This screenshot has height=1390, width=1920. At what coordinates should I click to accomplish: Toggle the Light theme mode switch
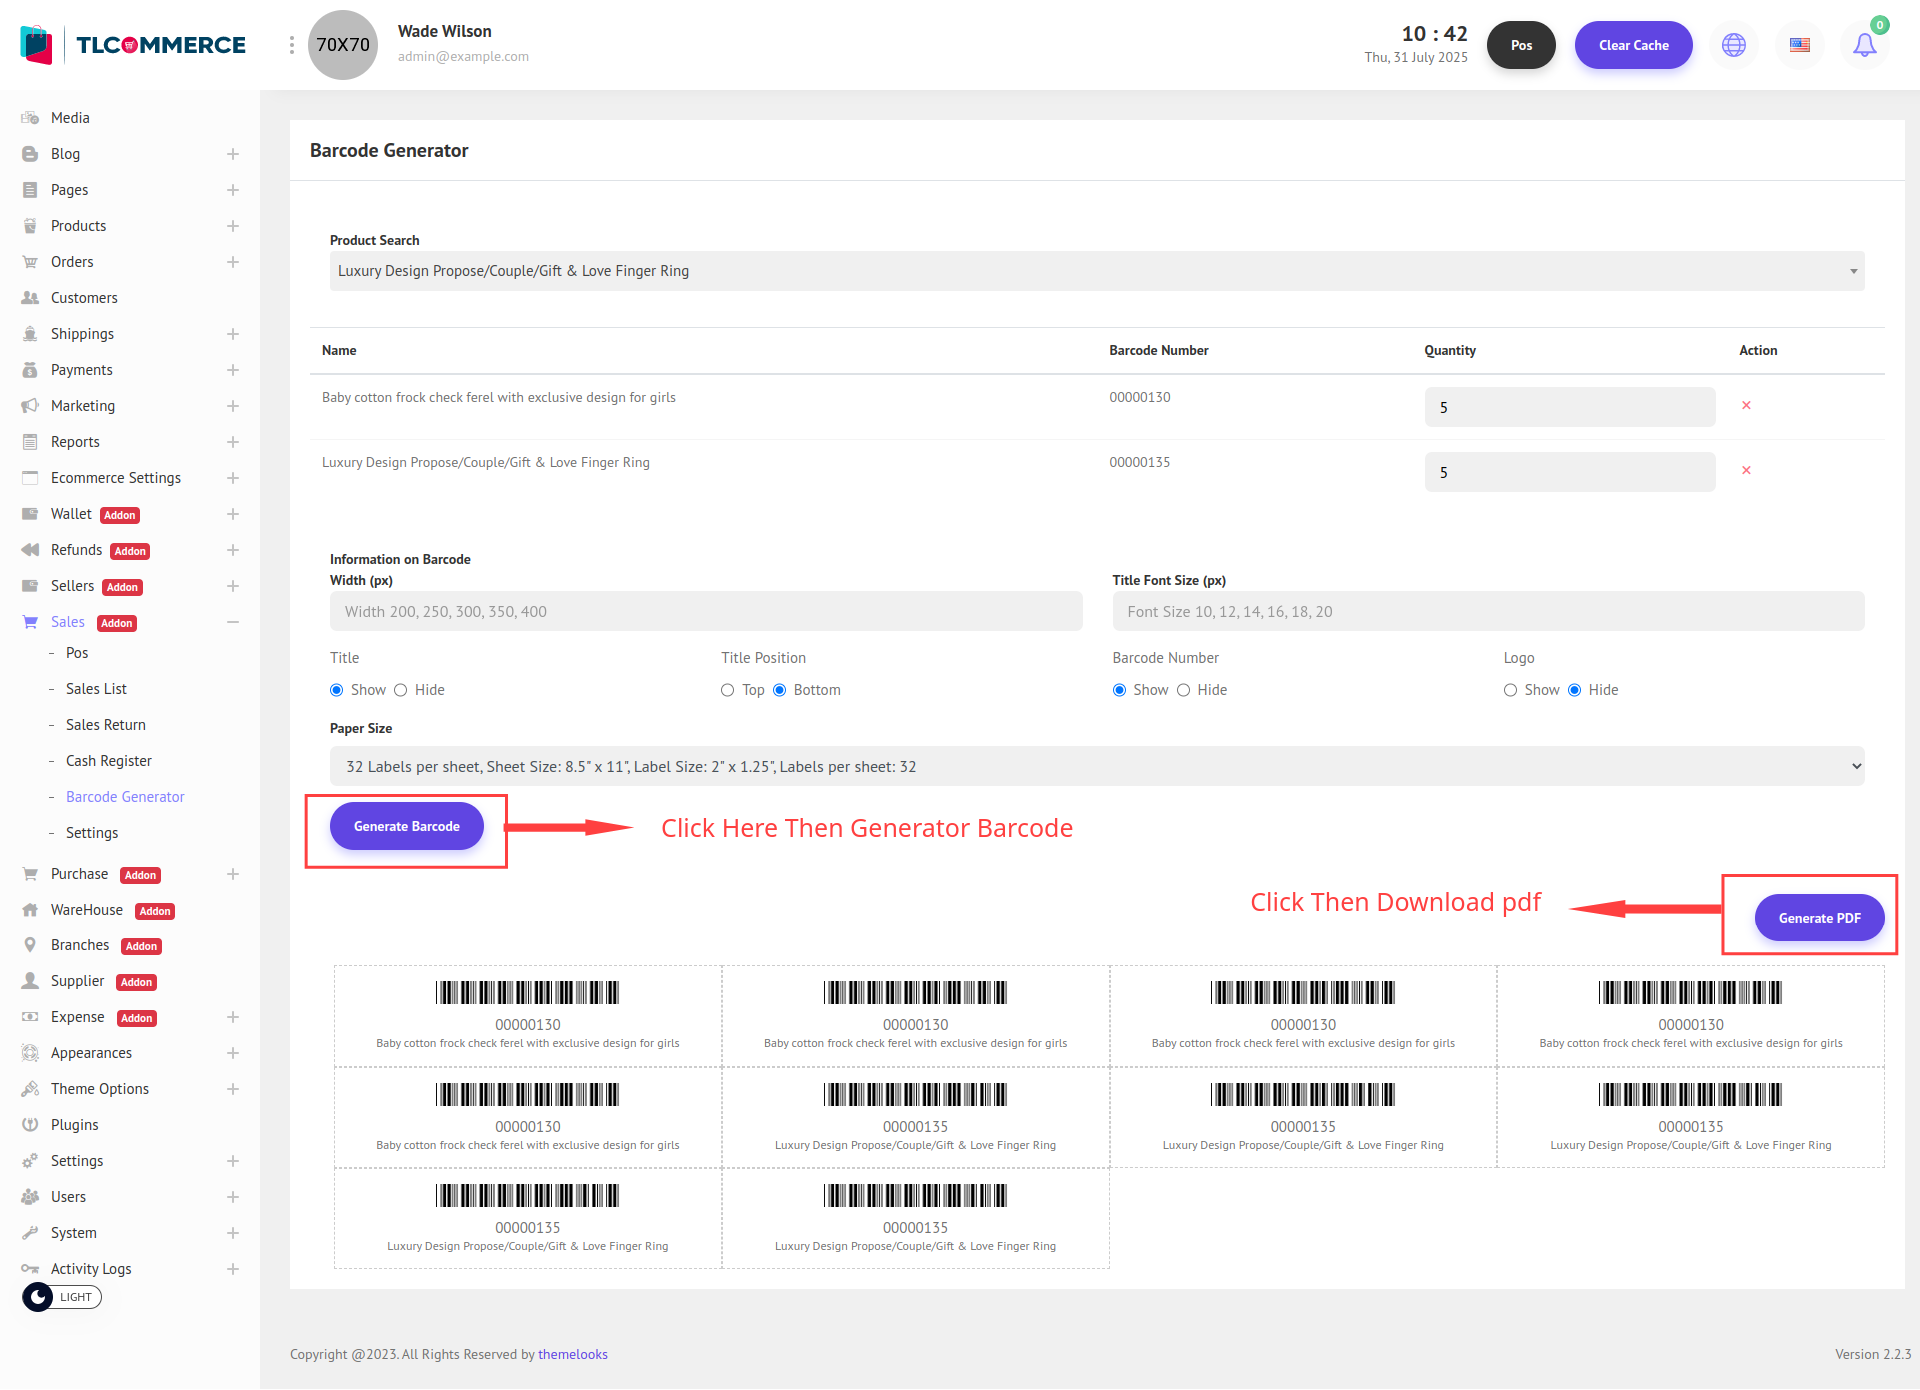point(62,1297)
